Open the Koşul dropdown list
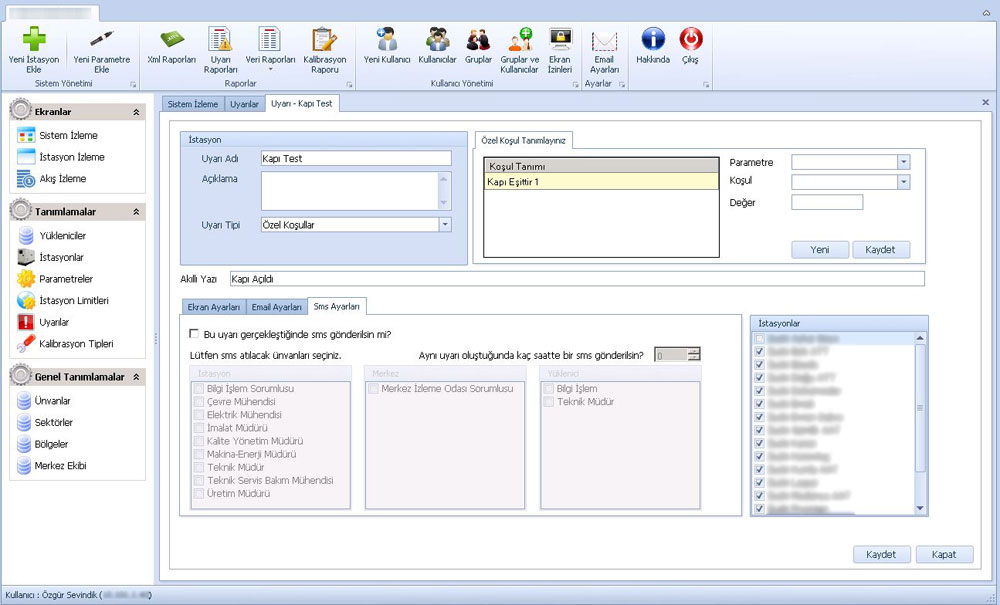 (903, 182)
